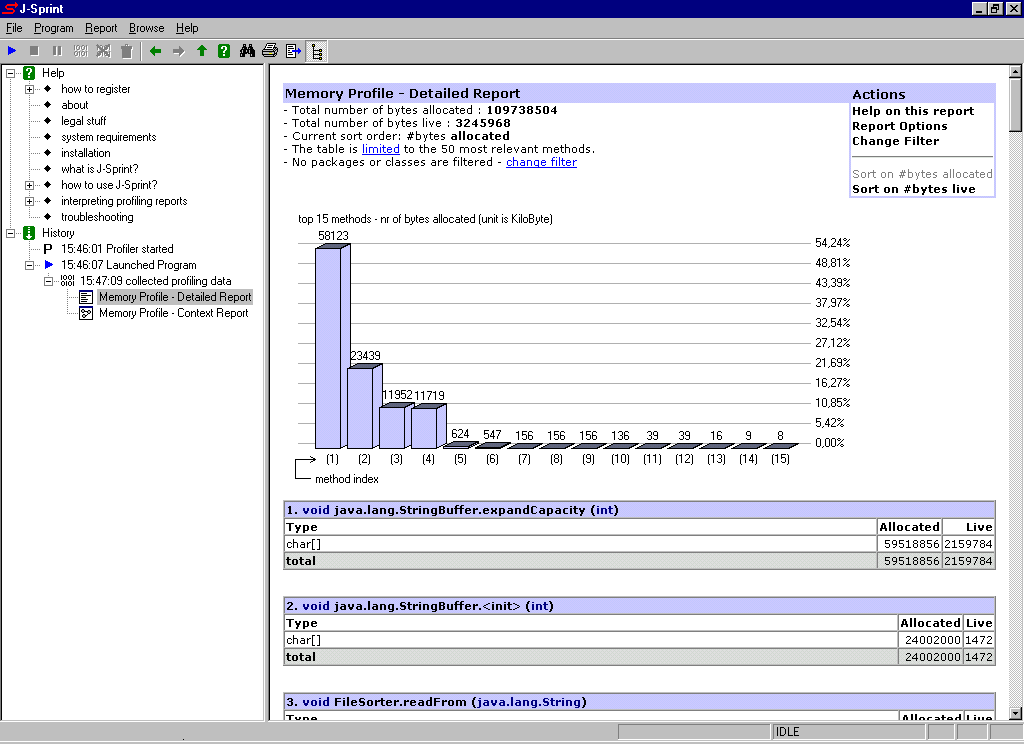
Task: Click 'Sort on #bytes live' action
Action: tap(913, 189)
